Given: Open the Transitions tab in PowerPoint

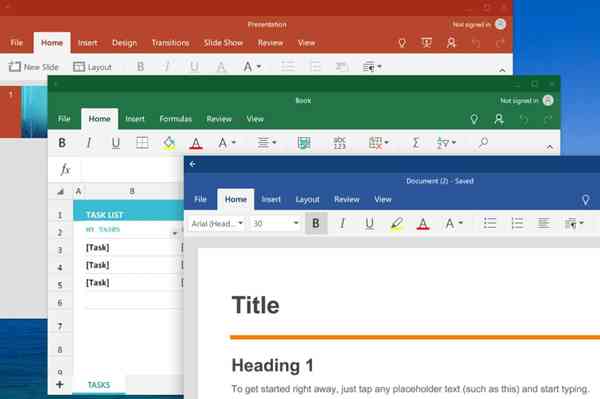Looking at the screenshot, I should pyautogui.click(x=170, y=43).
